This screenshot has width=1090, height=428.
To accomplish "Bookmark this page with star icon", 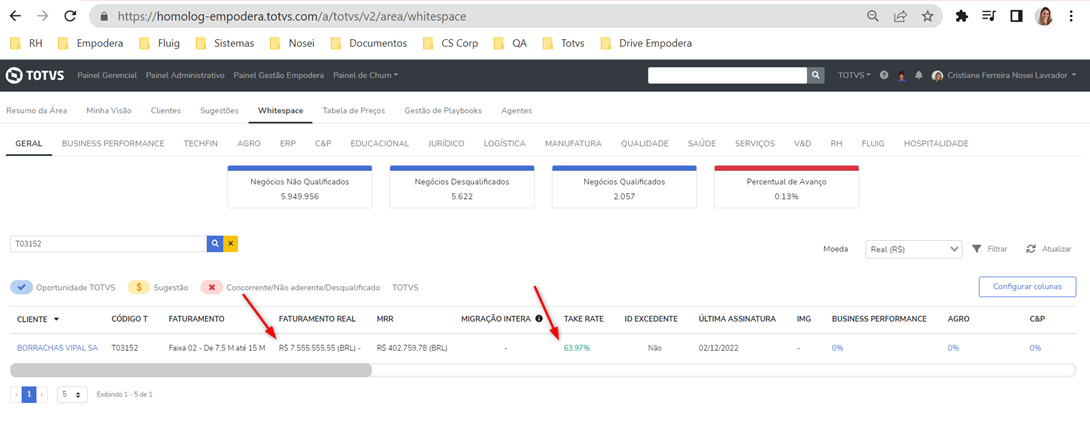I will click(x=927, y=16).
